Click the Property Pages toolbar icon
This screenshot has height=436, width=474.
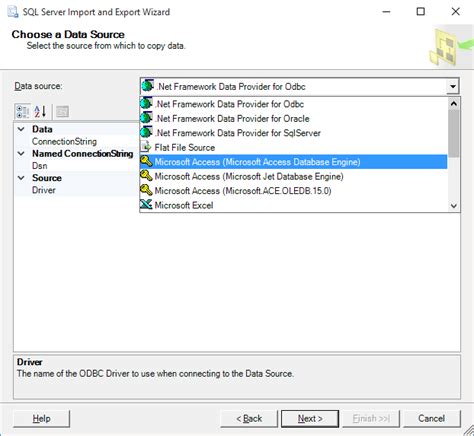pyautogui.click(x=62, y=111)
